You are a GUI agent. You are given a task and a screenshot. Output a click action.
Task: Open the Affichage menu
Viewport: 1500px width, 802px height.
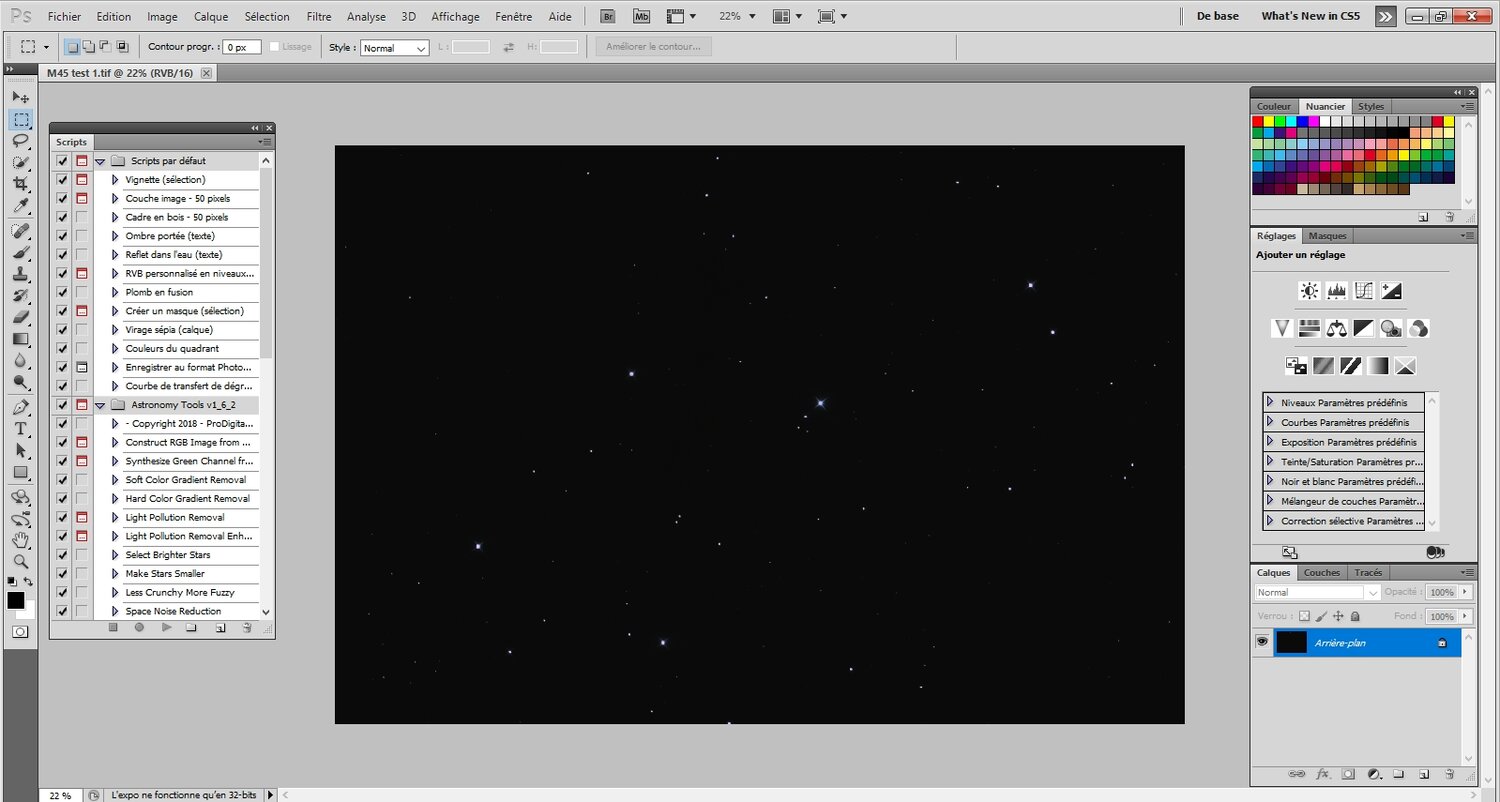click(x=455, y=16)
